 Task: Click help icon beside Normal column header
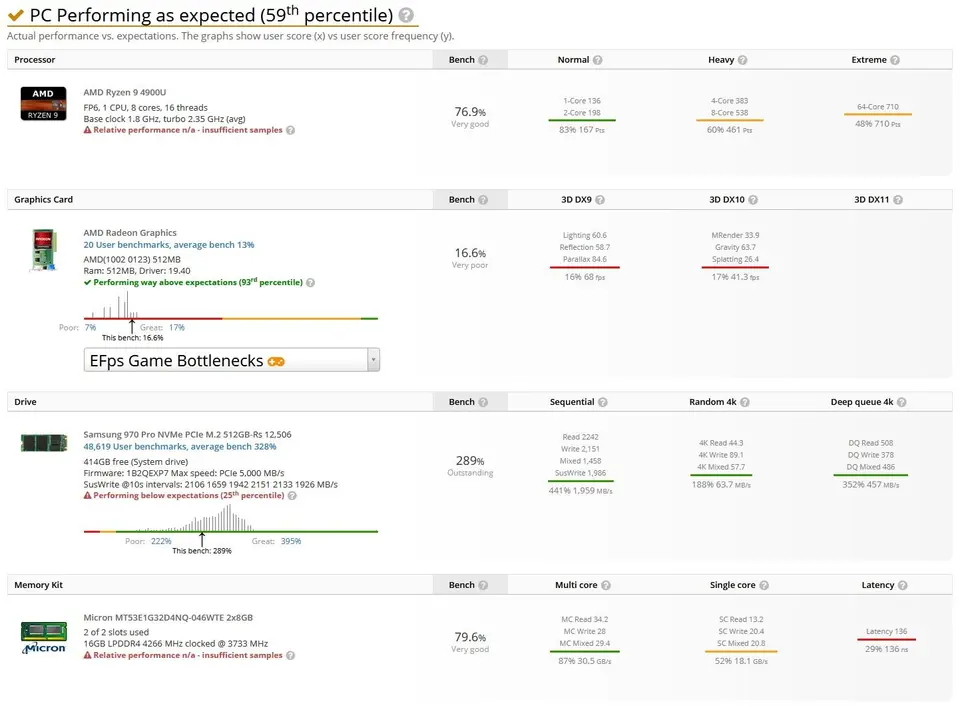598,60
